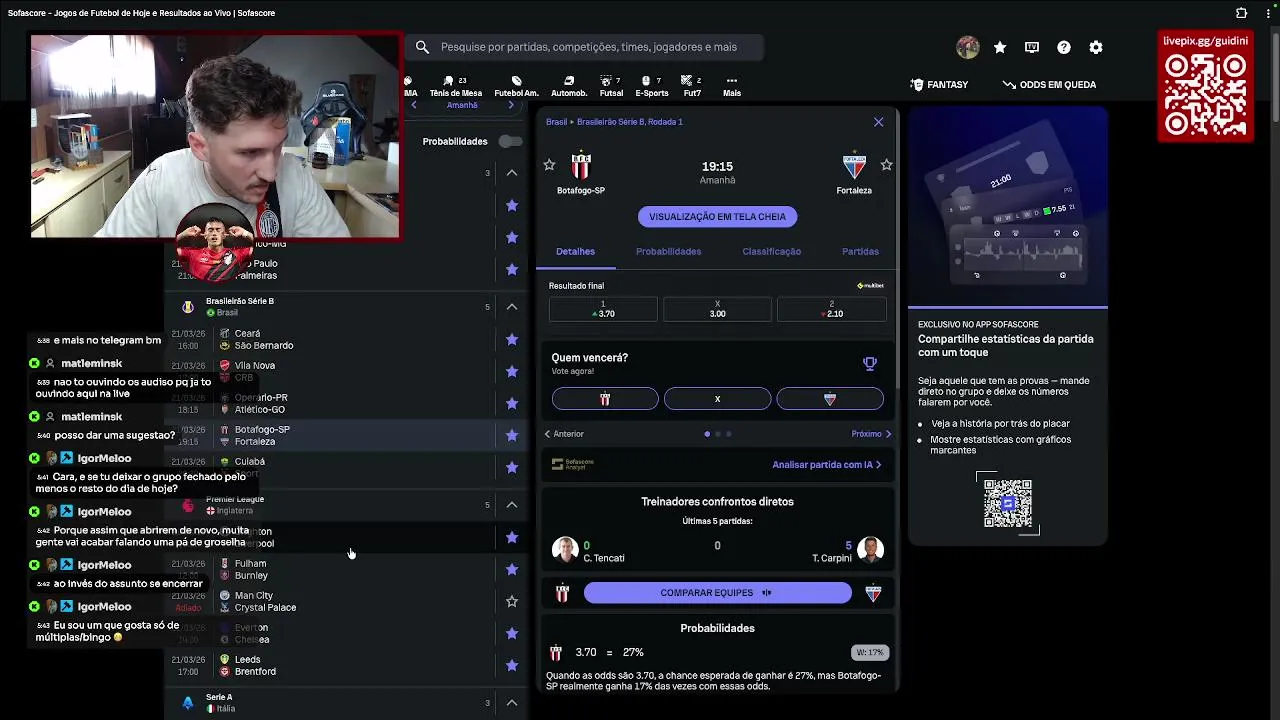Viewport: 1280px width, 720px height.
Task: Switch to the Partidas tab
Action: pyautogui.click(x=860, y=251)
